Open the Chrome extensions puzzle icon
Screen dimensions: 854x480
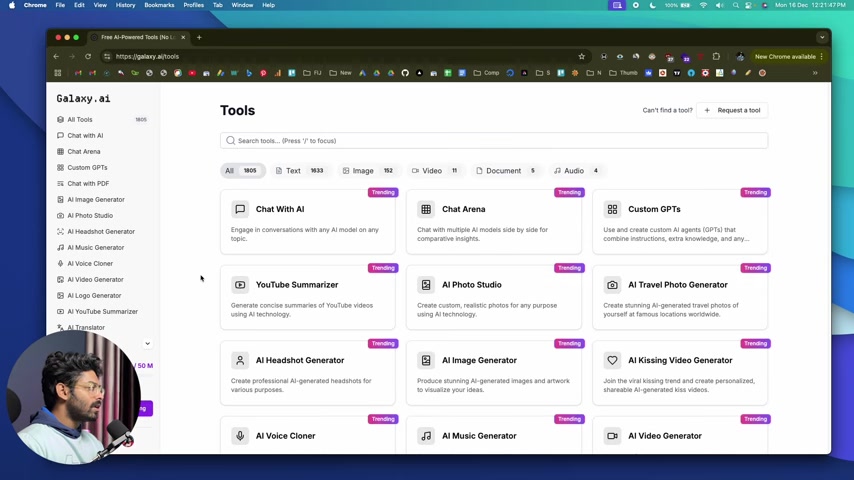[716, 56]
